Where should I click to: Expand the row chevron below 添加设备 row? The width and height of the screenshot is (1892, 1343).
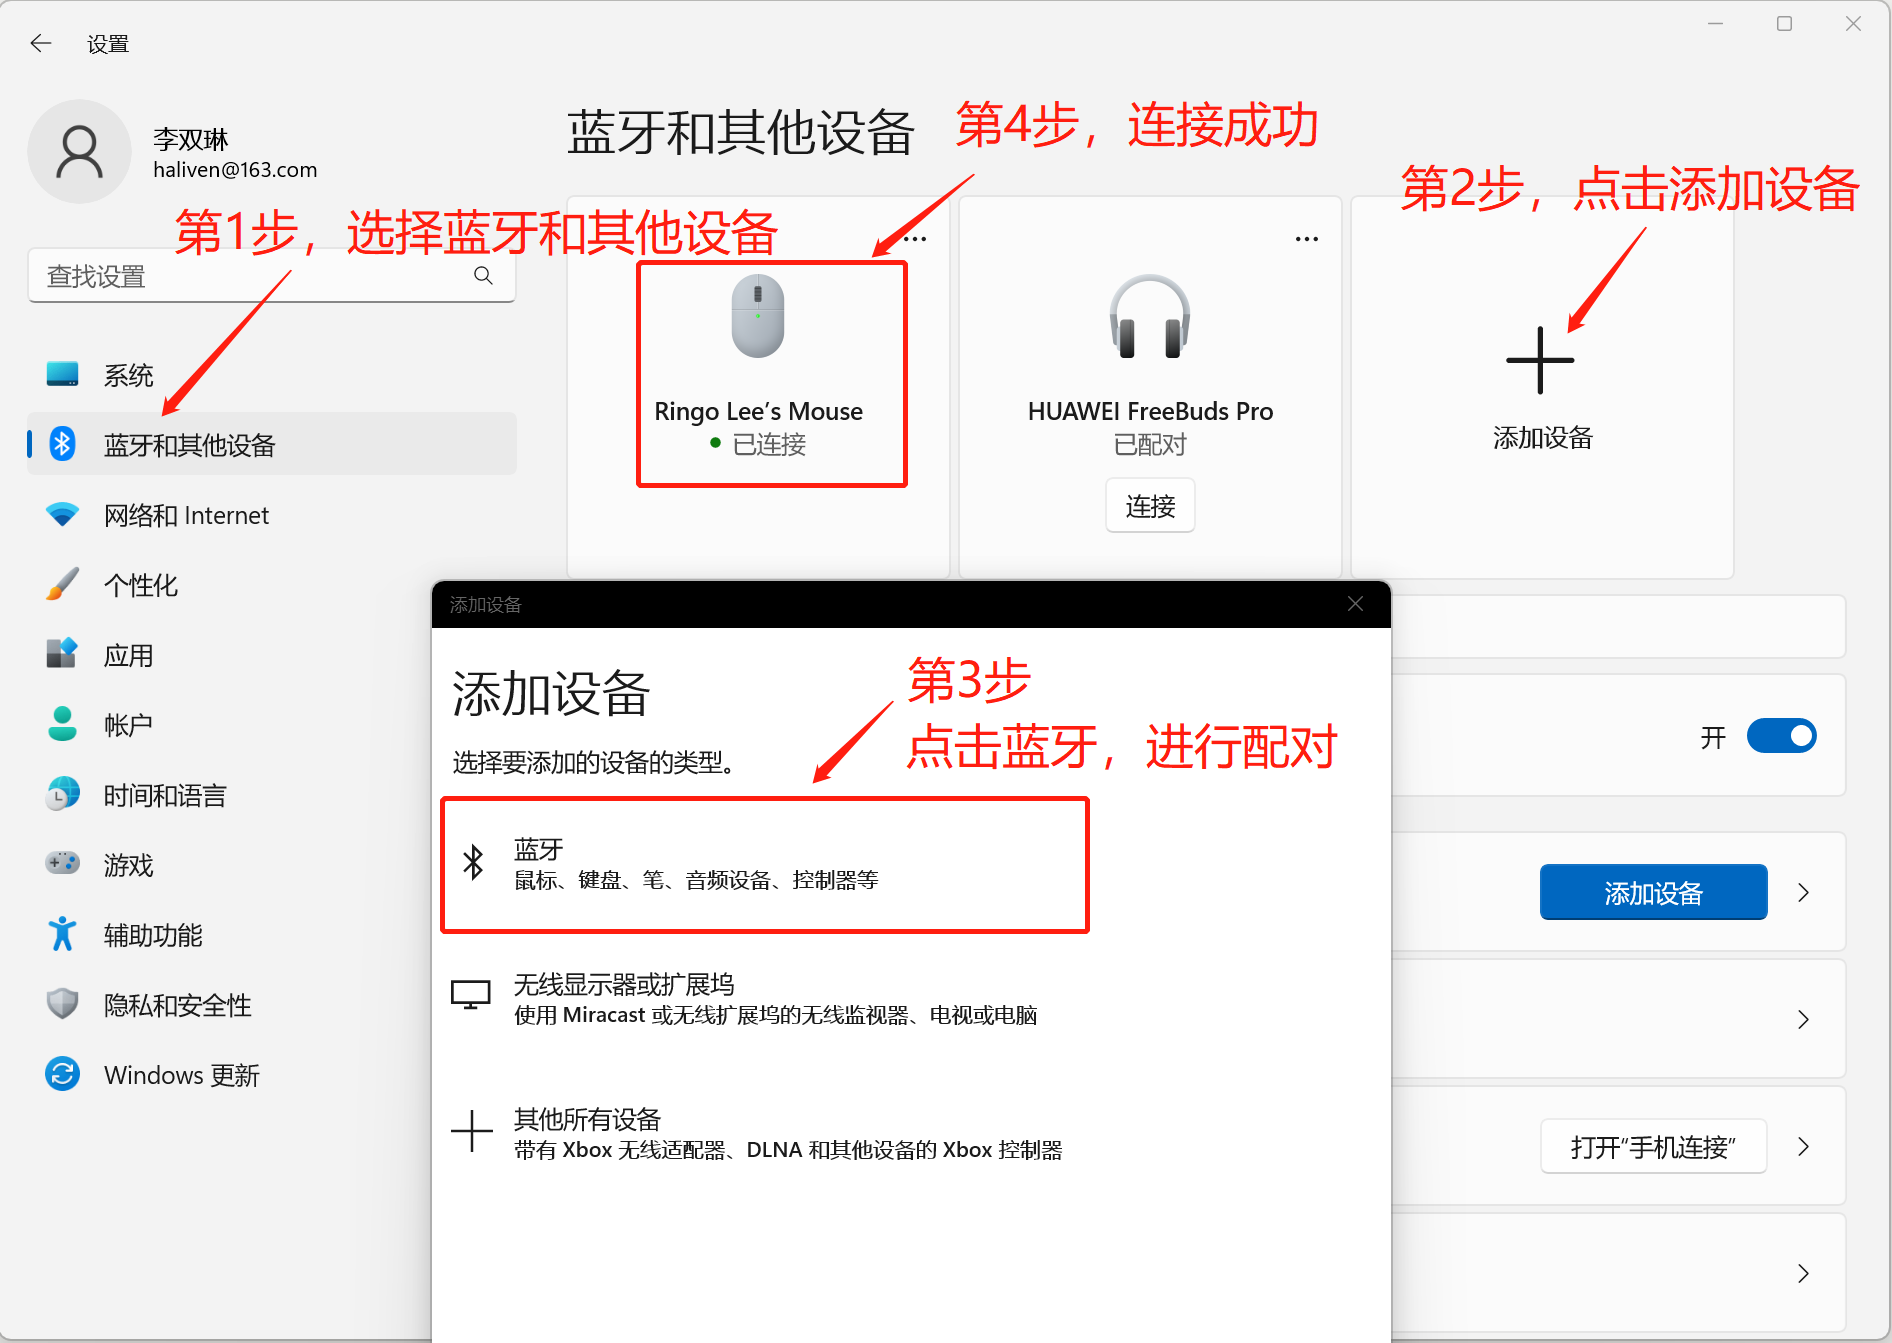(x=1803, y=1020)
